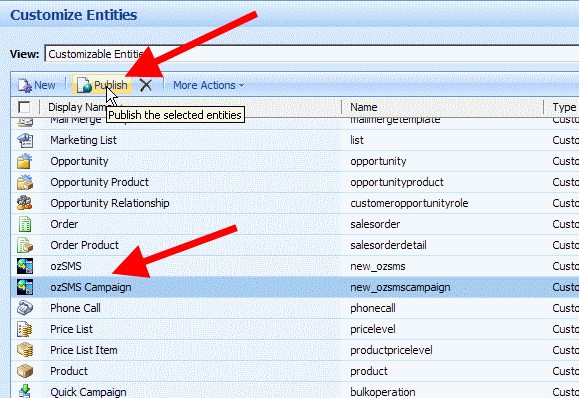The width and height of the screenshot is (579, 398).
Task: Click the 'new_ozsms' name cell
Action: coord(378,267)
